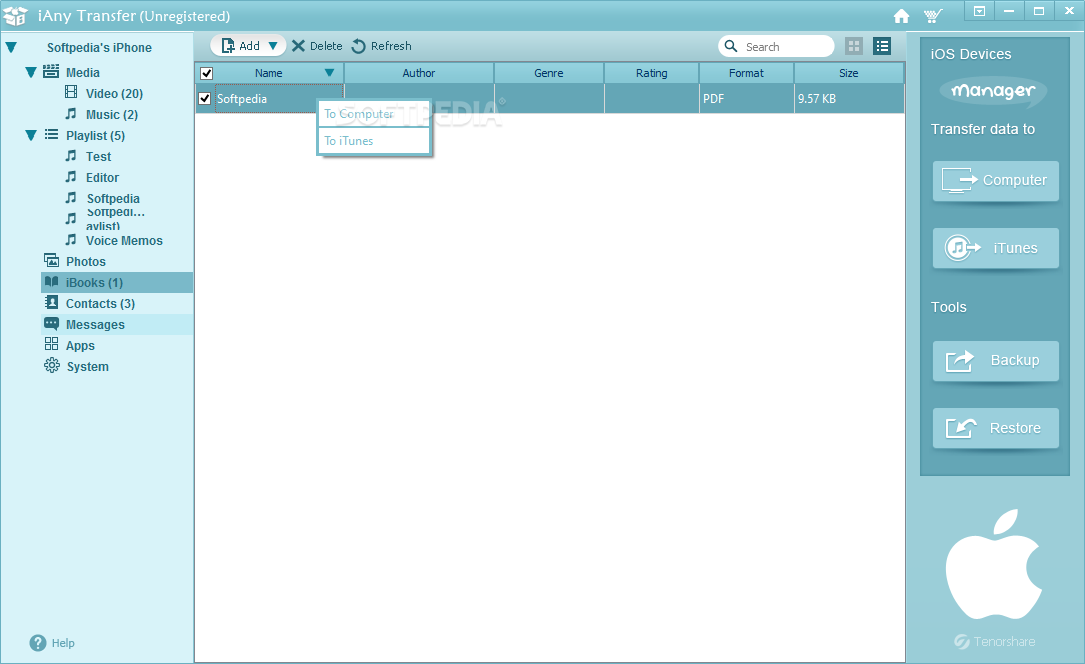Screen dimensions: 1085x664
Task: Click the Photos icon in sidebar
Action: coord(51,260)
